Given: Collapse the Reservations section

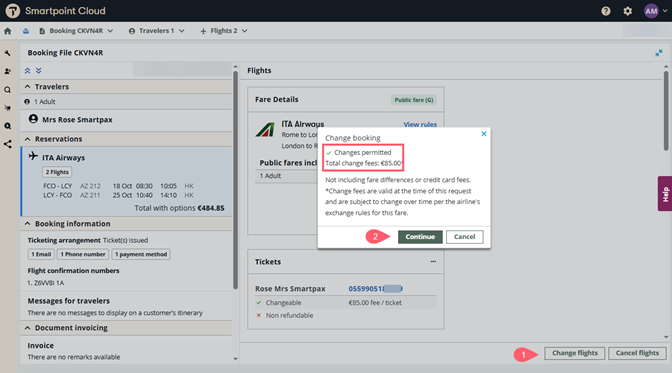Looking at the screenshot, I should tap(27, 139).
